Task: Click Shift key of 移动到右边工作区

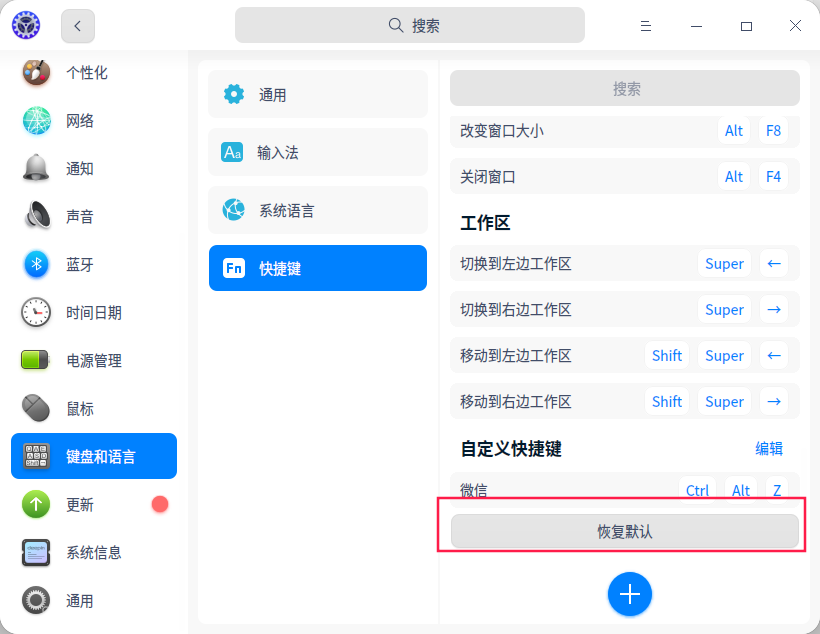Action: click(x=667, y=402)
